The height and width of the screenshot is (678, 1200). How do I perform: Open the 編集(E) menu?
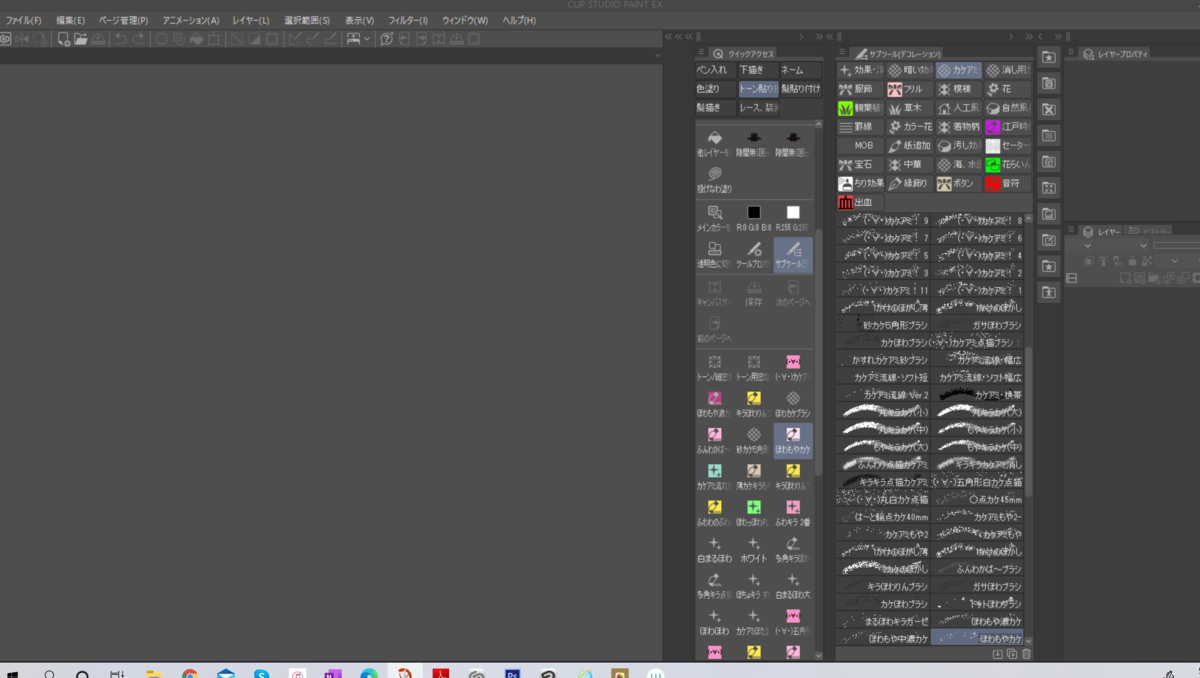click(x=70, y=21)
